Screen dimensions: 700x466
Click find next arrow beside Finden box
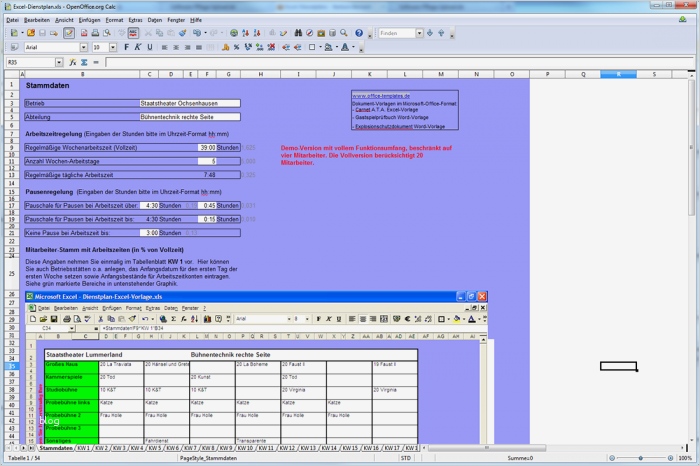tap(430, 33)
